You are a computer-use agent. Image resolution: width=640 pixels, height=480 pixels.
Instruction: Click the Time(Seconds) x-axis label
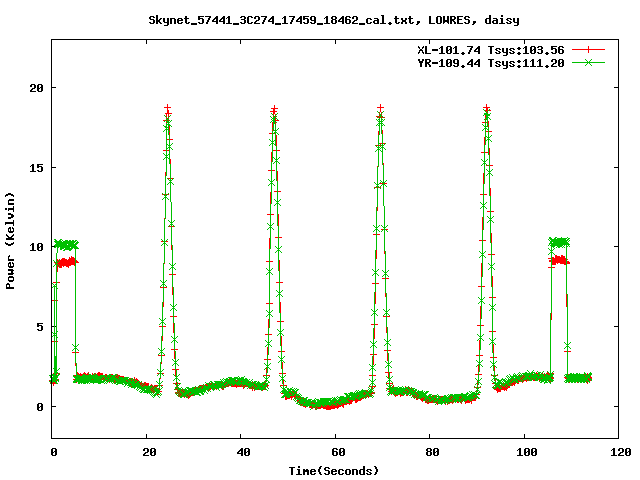tap(334, 471)
